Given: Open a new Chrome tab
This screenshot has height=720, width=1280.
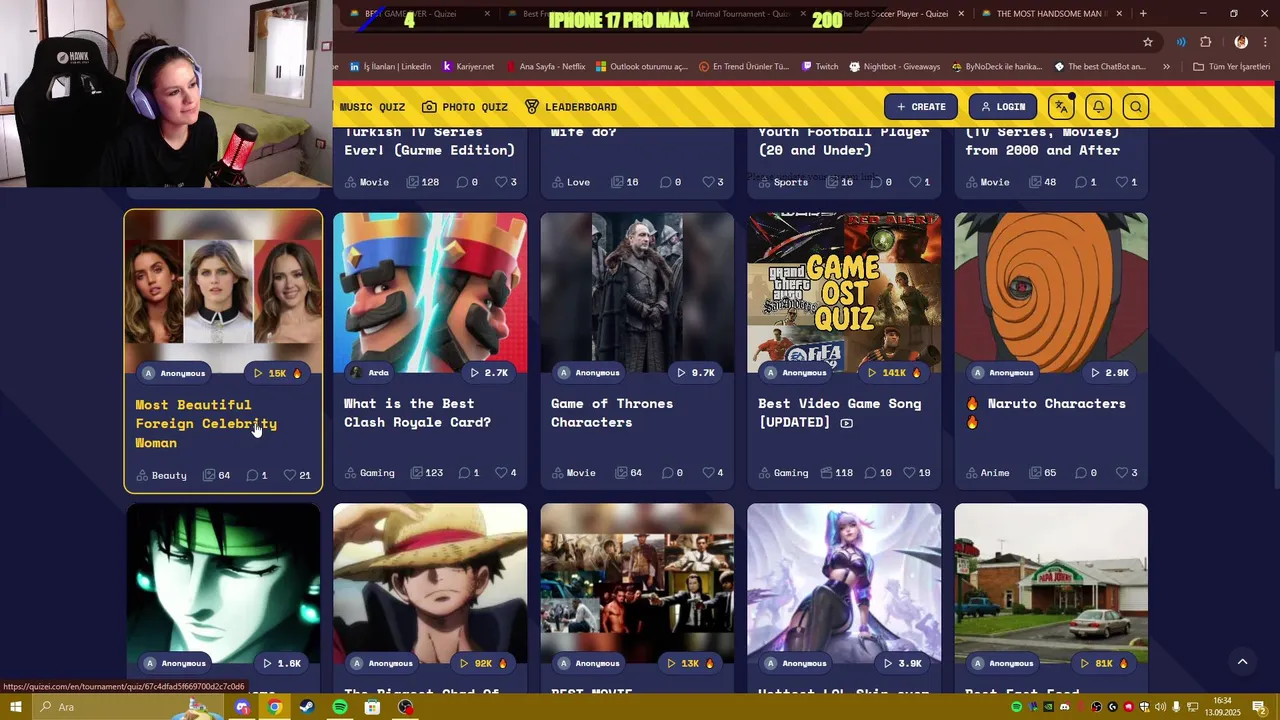Looking at the screenshot, I should (x=1143, y=14).
